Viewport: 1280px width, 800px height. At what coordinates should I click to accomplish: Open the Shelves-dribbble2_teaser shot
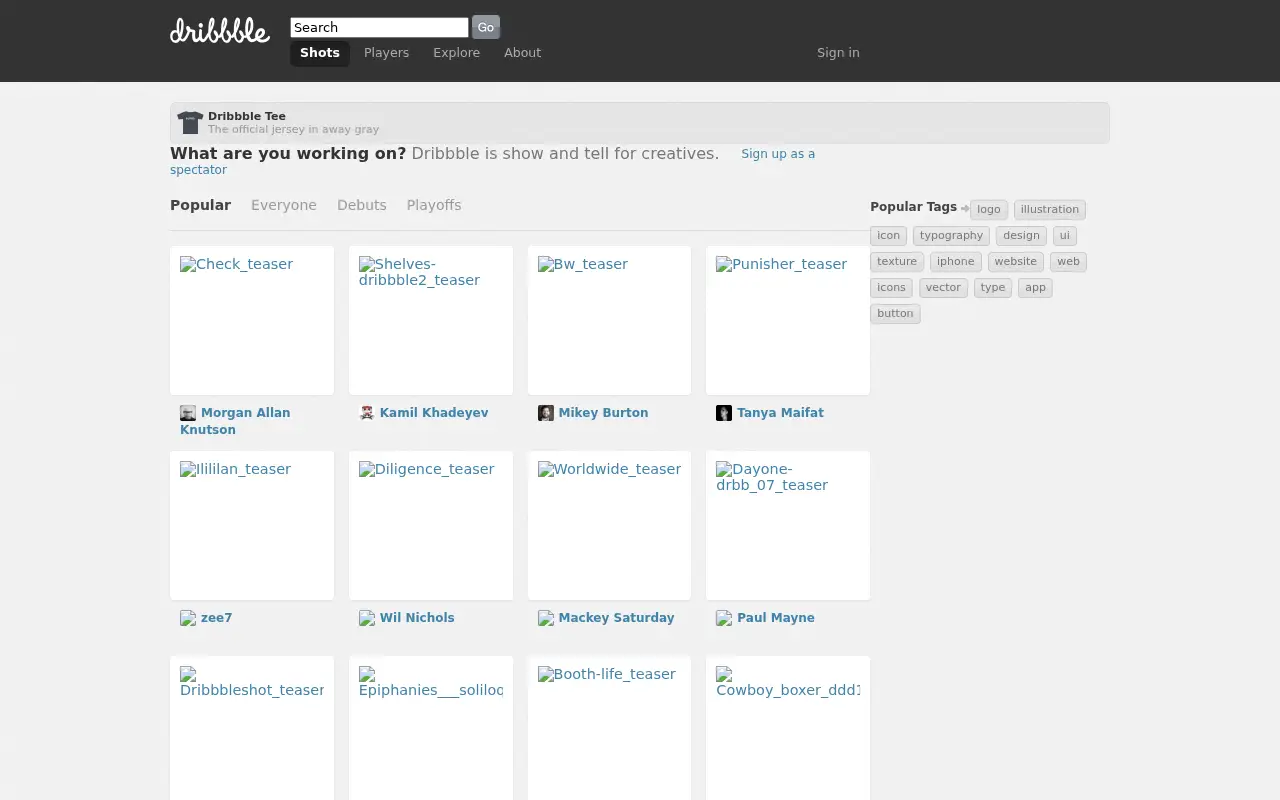(x=431, y=320)
